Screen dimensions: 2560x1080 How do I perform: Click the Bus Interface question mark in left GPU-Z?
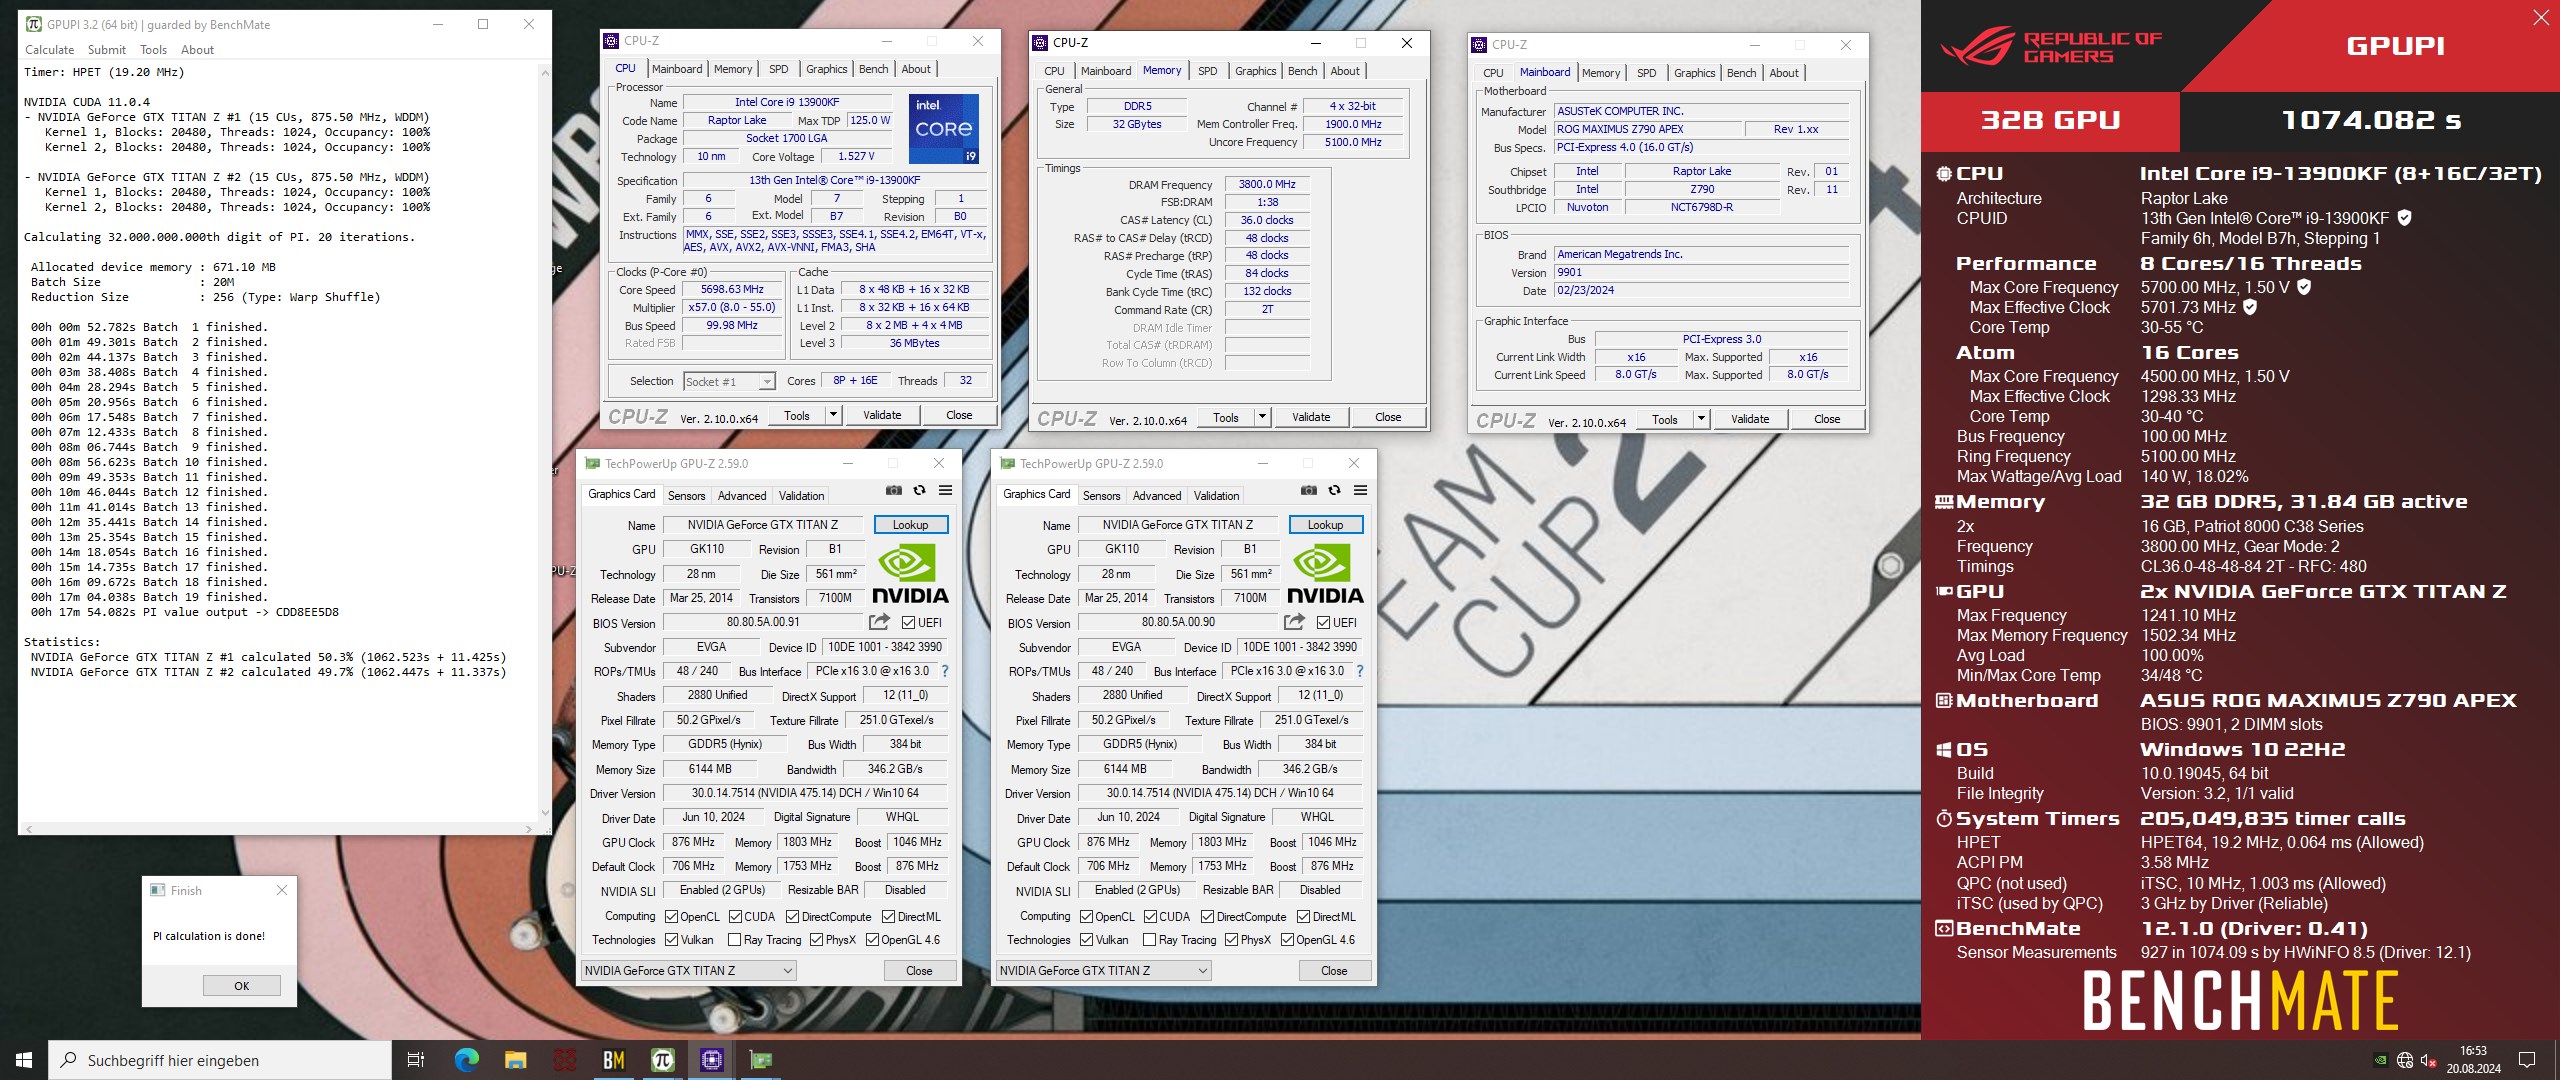tap(944, 671)
